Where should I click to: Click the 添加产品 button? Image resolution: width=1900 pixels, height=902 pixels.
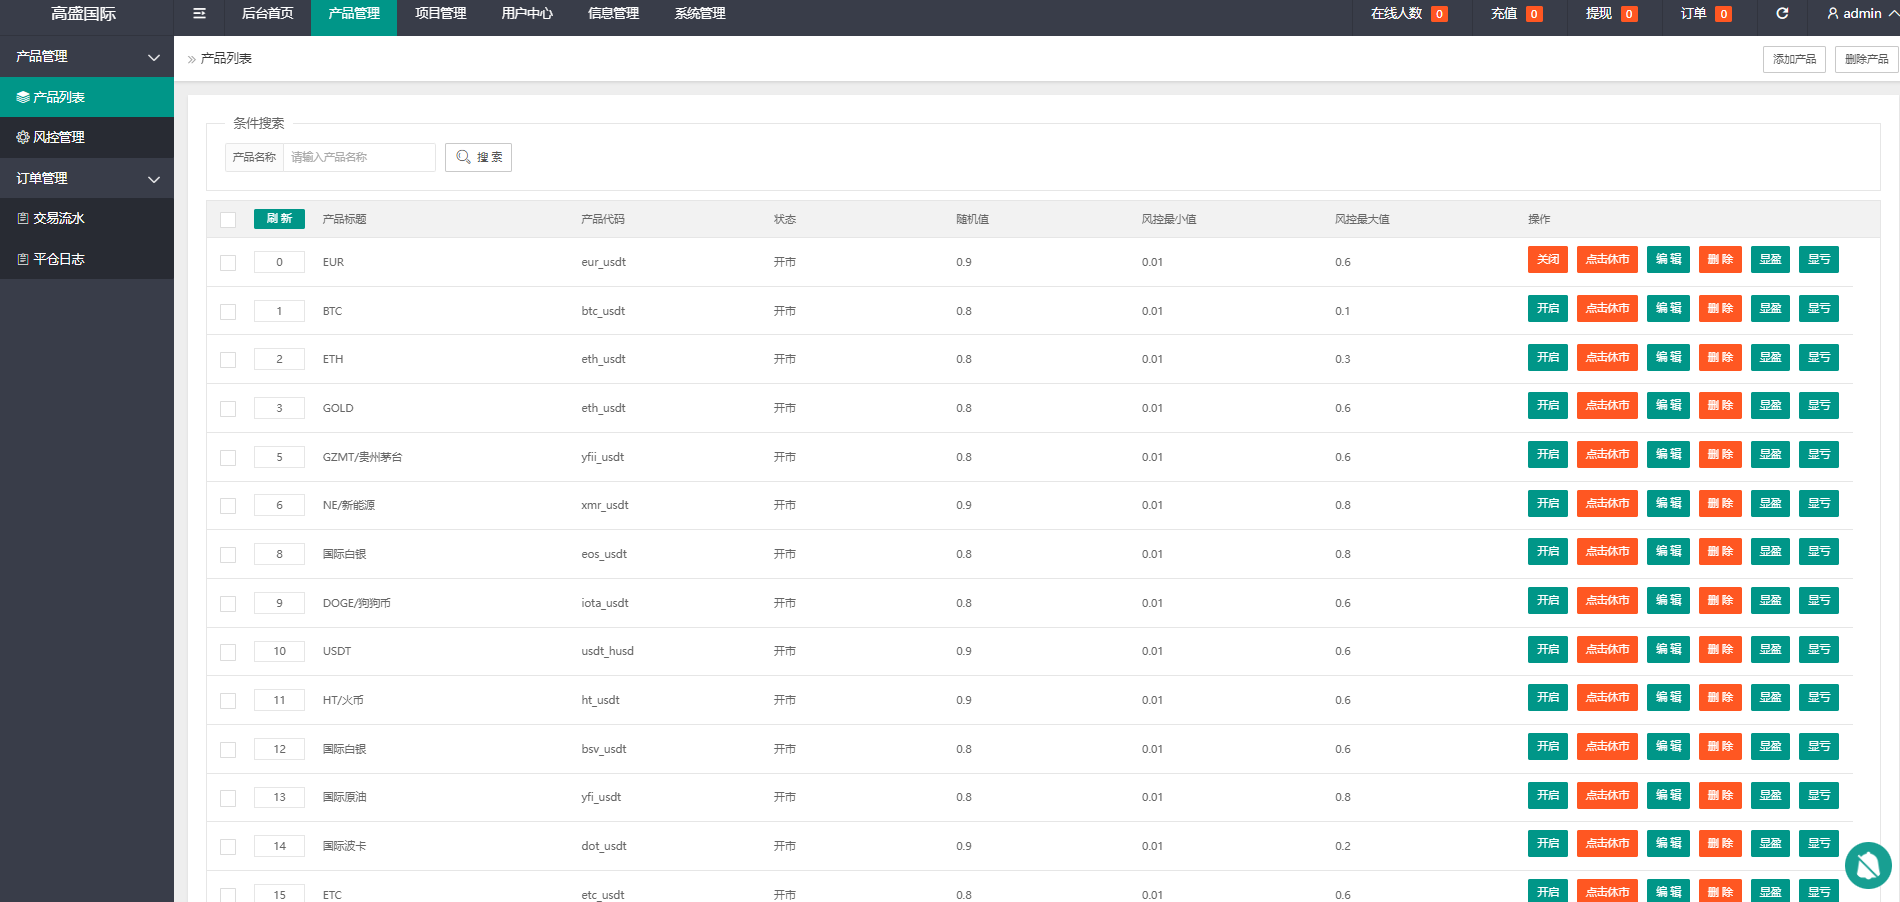pos(1793,59)
